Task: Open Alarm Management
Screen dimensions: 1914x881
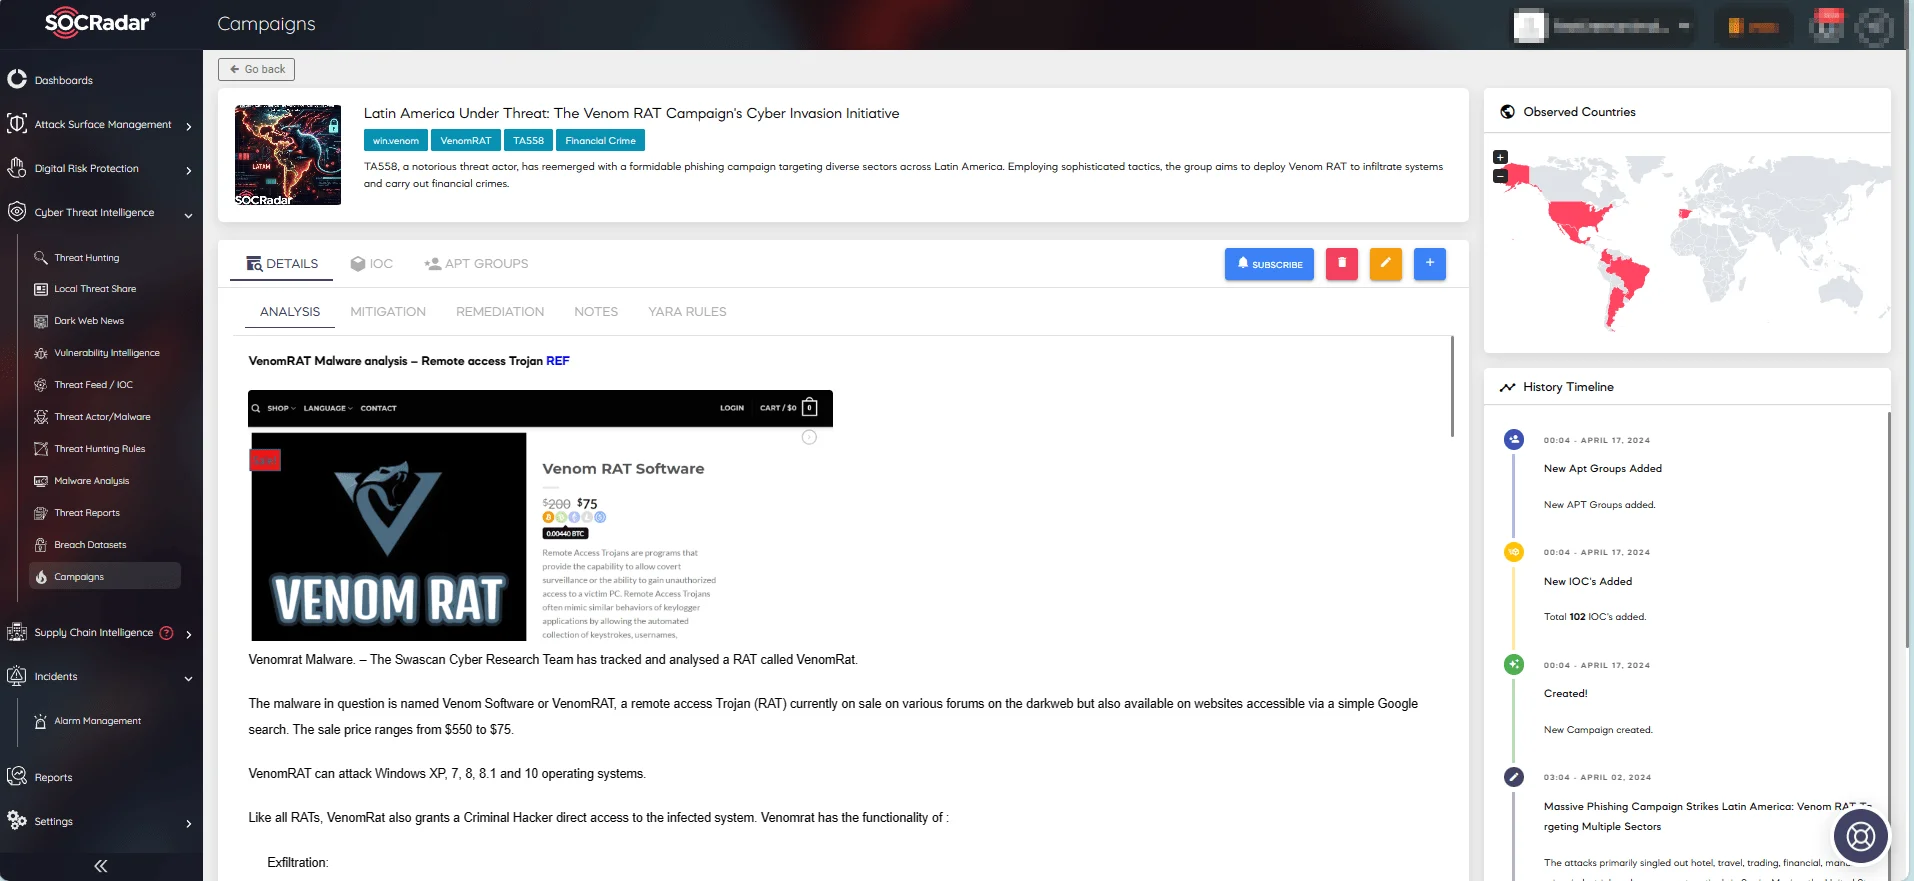Action: click(x=97, y=721)
